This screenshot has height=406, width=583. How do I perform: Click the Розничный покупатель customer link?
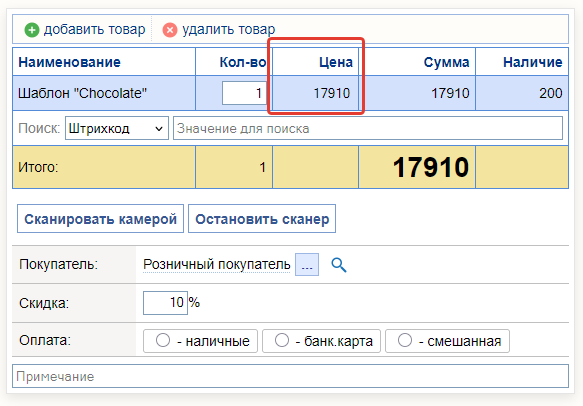[x=216, y=264]
